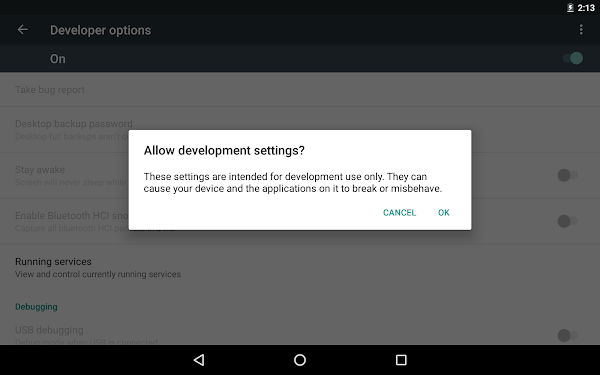Open Desktop backup password setting
This screenshot has height=375, width=600.
[300, 129]
